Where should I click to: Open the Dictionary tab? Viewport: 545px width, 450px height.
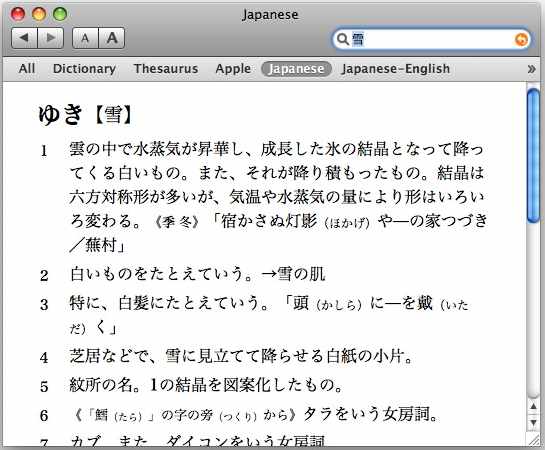[84, 68]
